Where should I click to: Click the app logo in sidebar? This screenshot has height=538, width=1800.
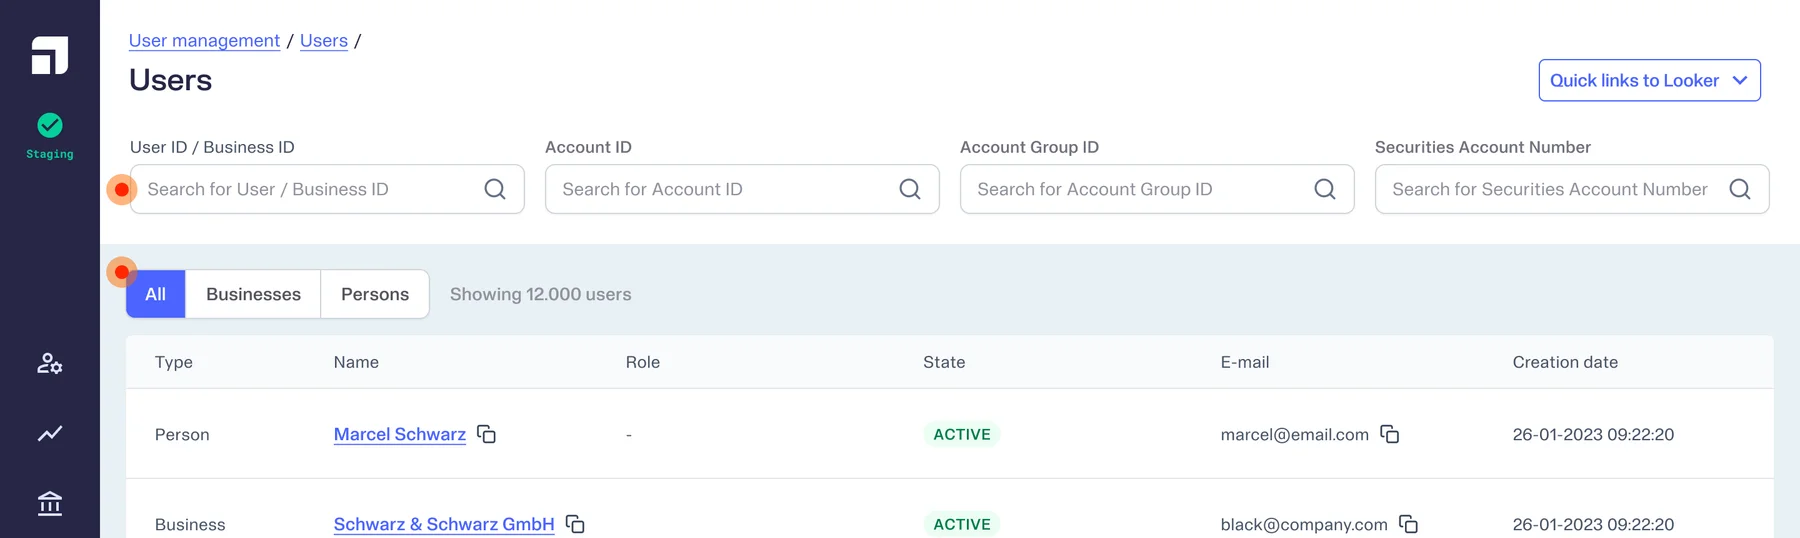(50, 55)
